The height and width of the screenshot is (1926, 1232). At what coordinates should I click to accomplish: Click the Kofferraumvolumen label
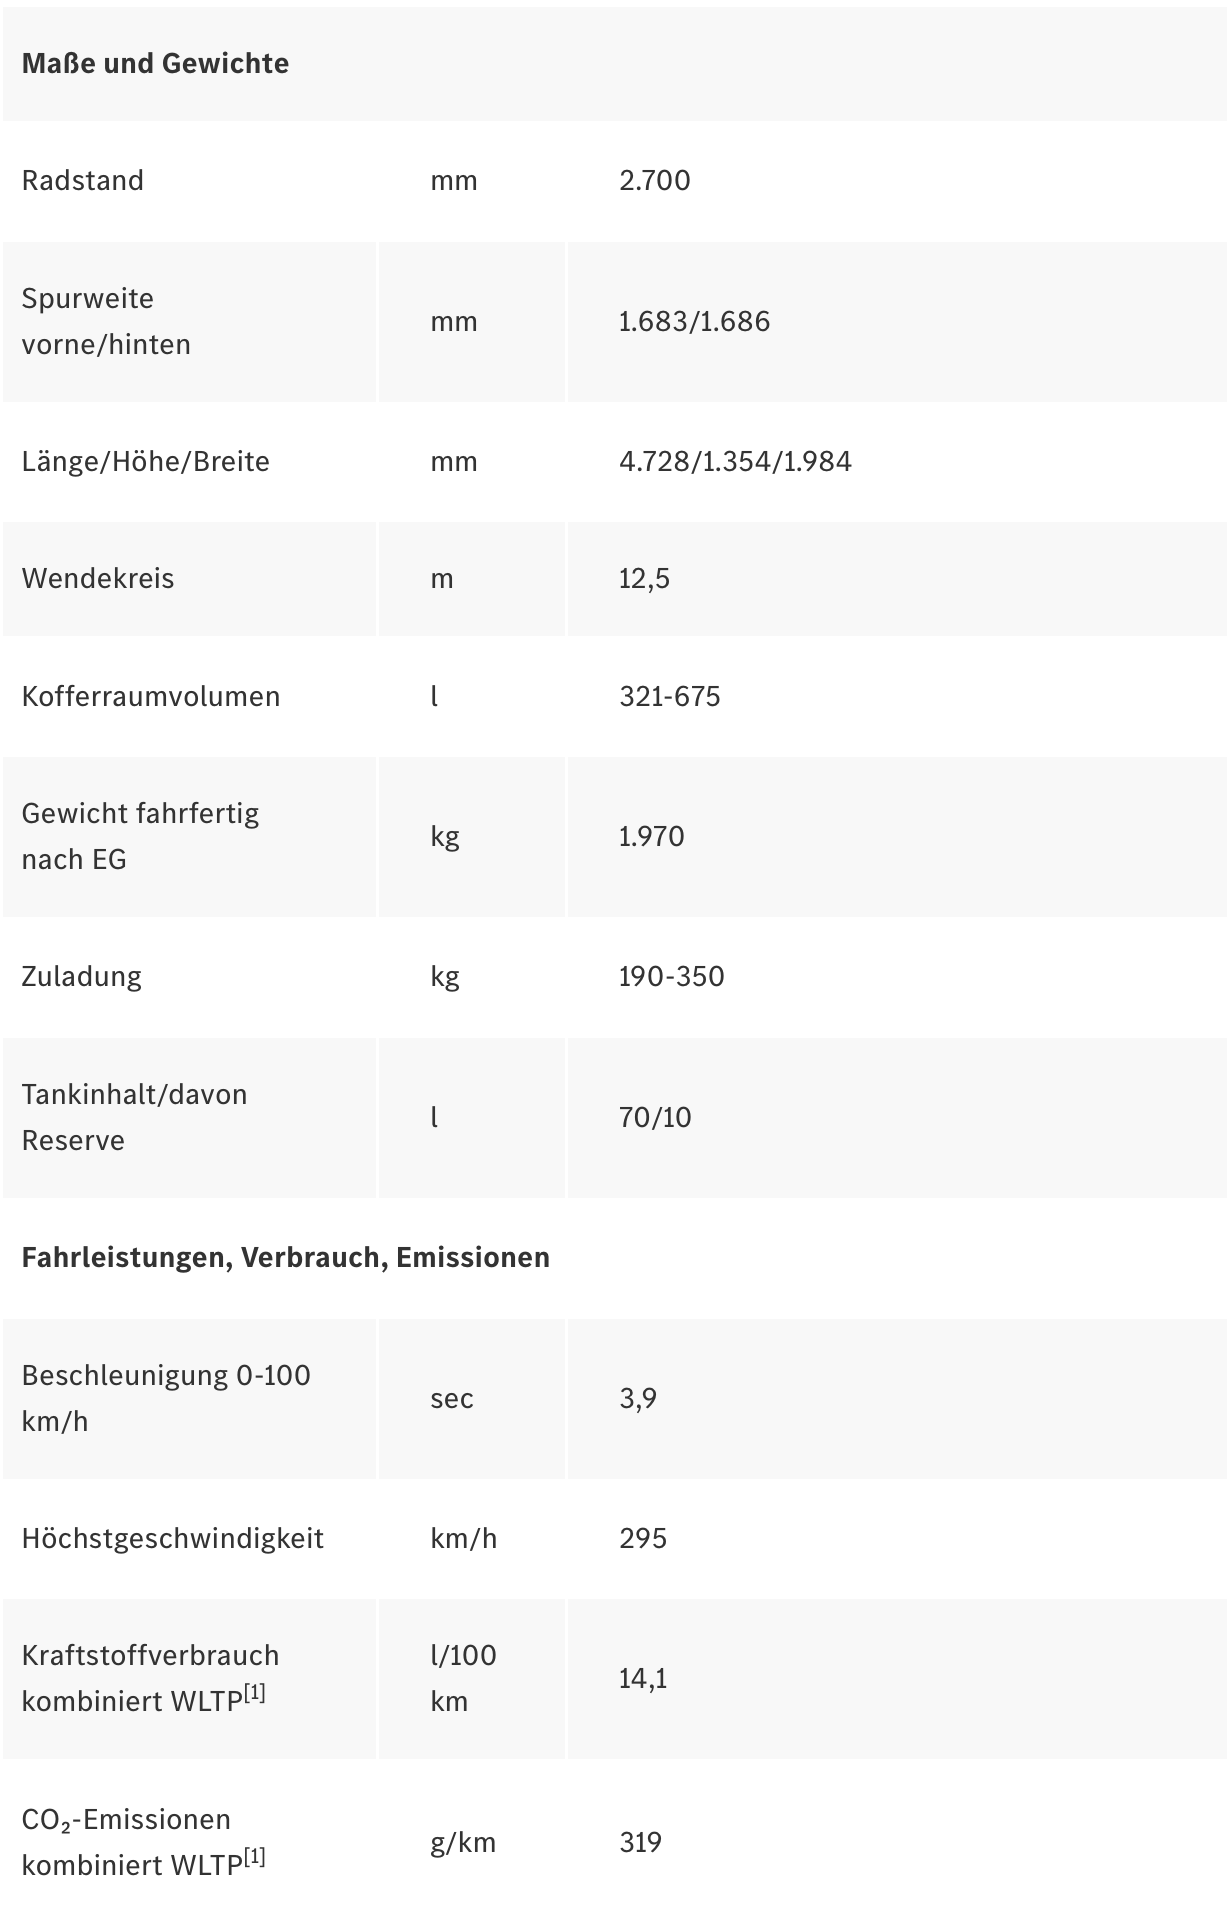click(151, 696)
